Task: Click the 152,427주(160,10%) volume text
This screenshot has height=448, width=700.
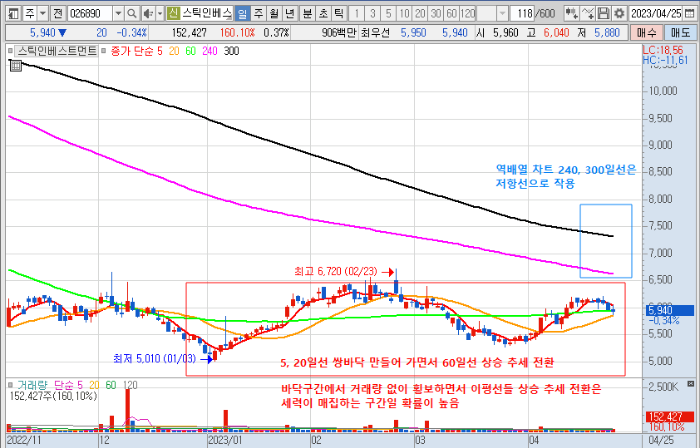Action: [53, 396]
